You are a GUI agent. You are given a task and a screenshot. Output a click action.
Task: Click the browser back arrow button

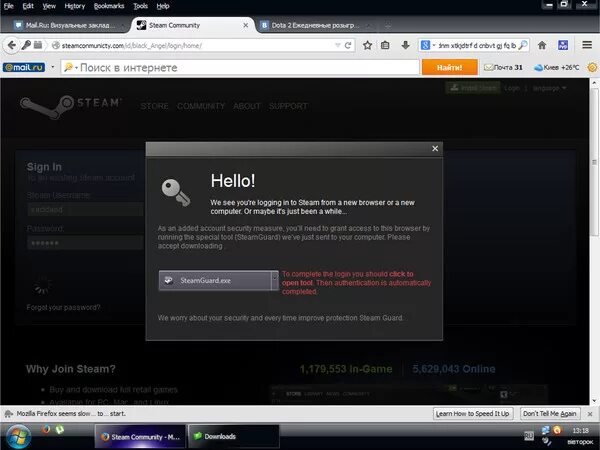click(x=11, y=46)
